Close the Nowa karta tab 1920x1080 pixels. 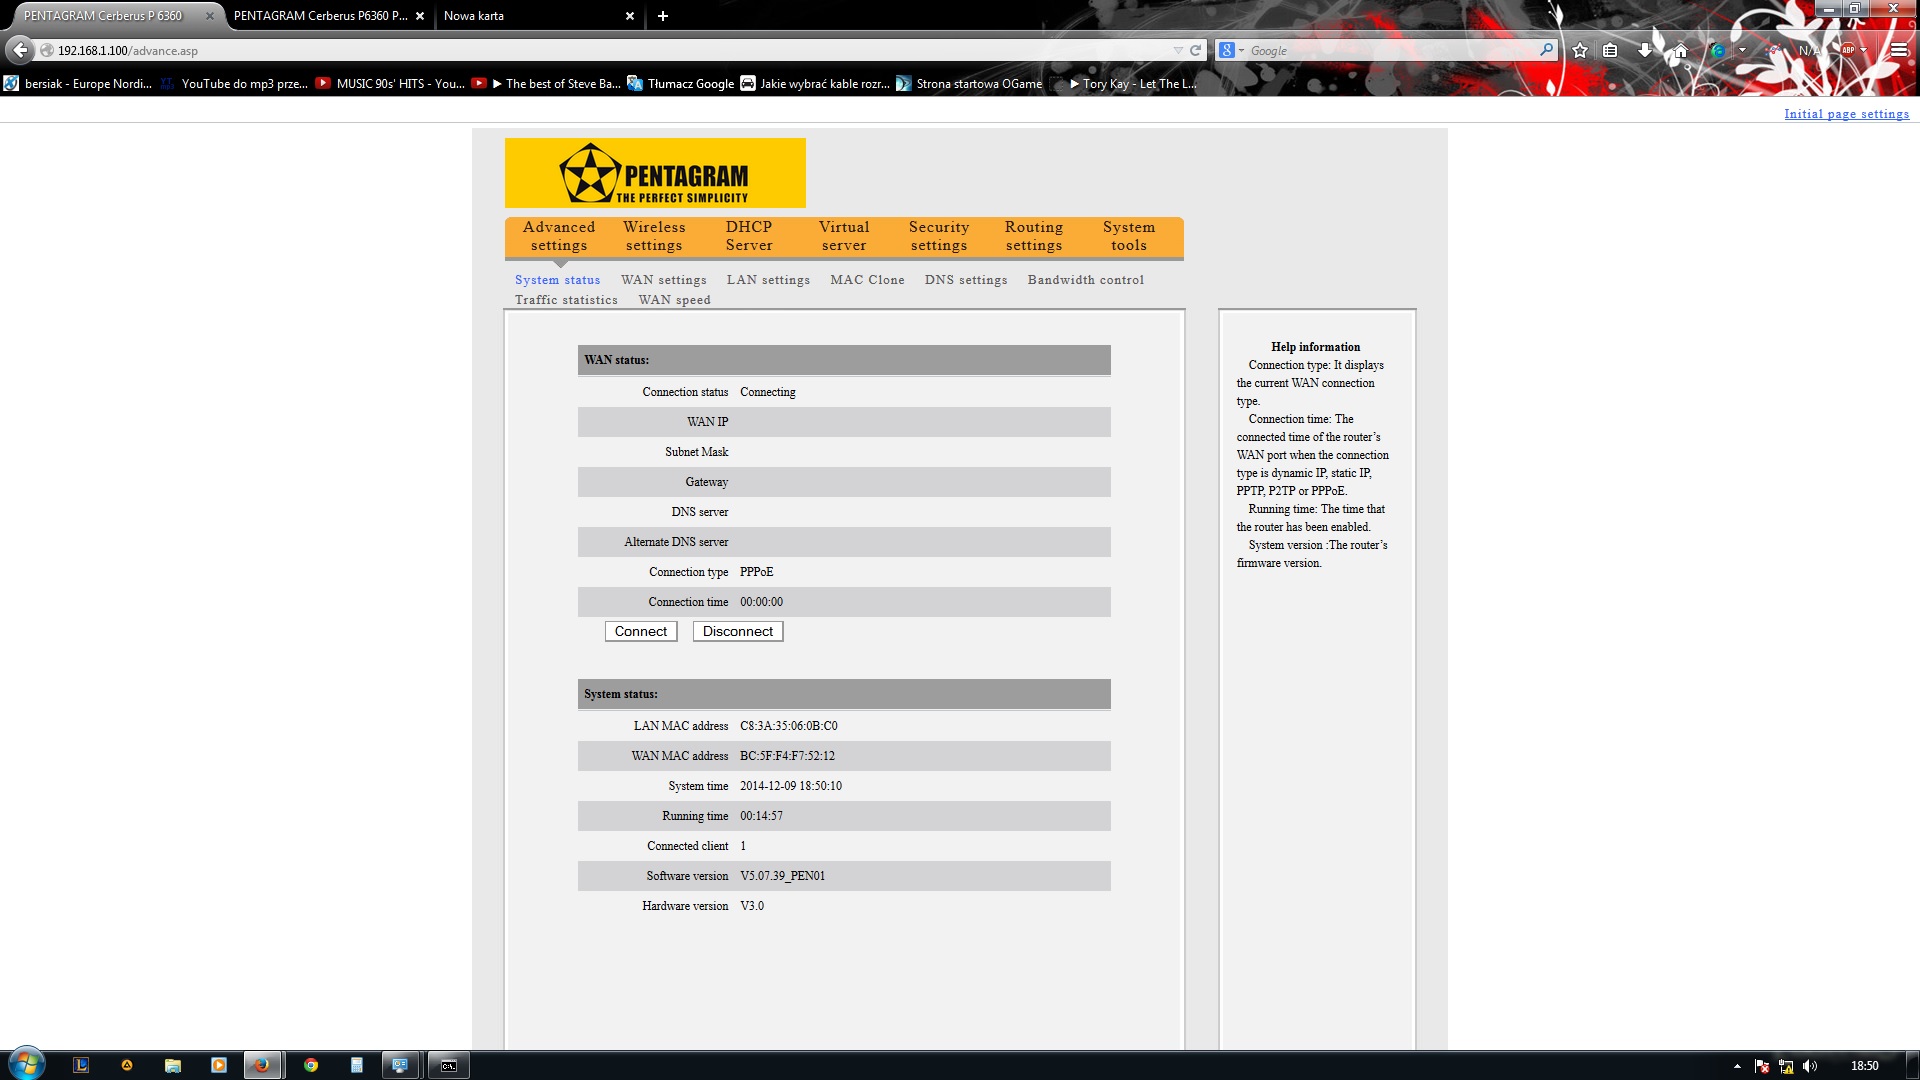pos(630,16)
